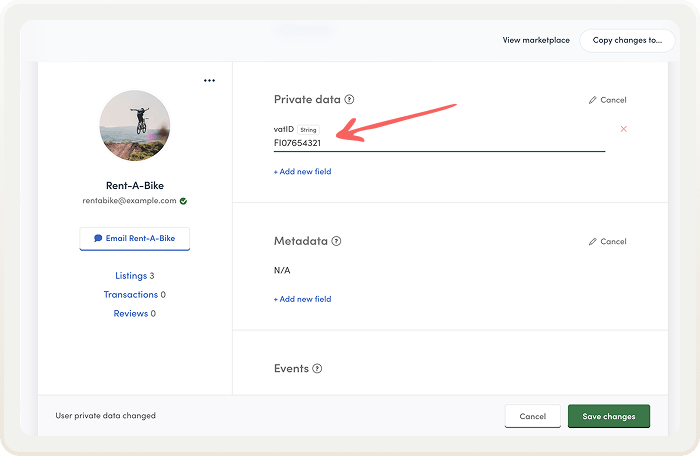Open the Reviews 0 link

[135, 314]
